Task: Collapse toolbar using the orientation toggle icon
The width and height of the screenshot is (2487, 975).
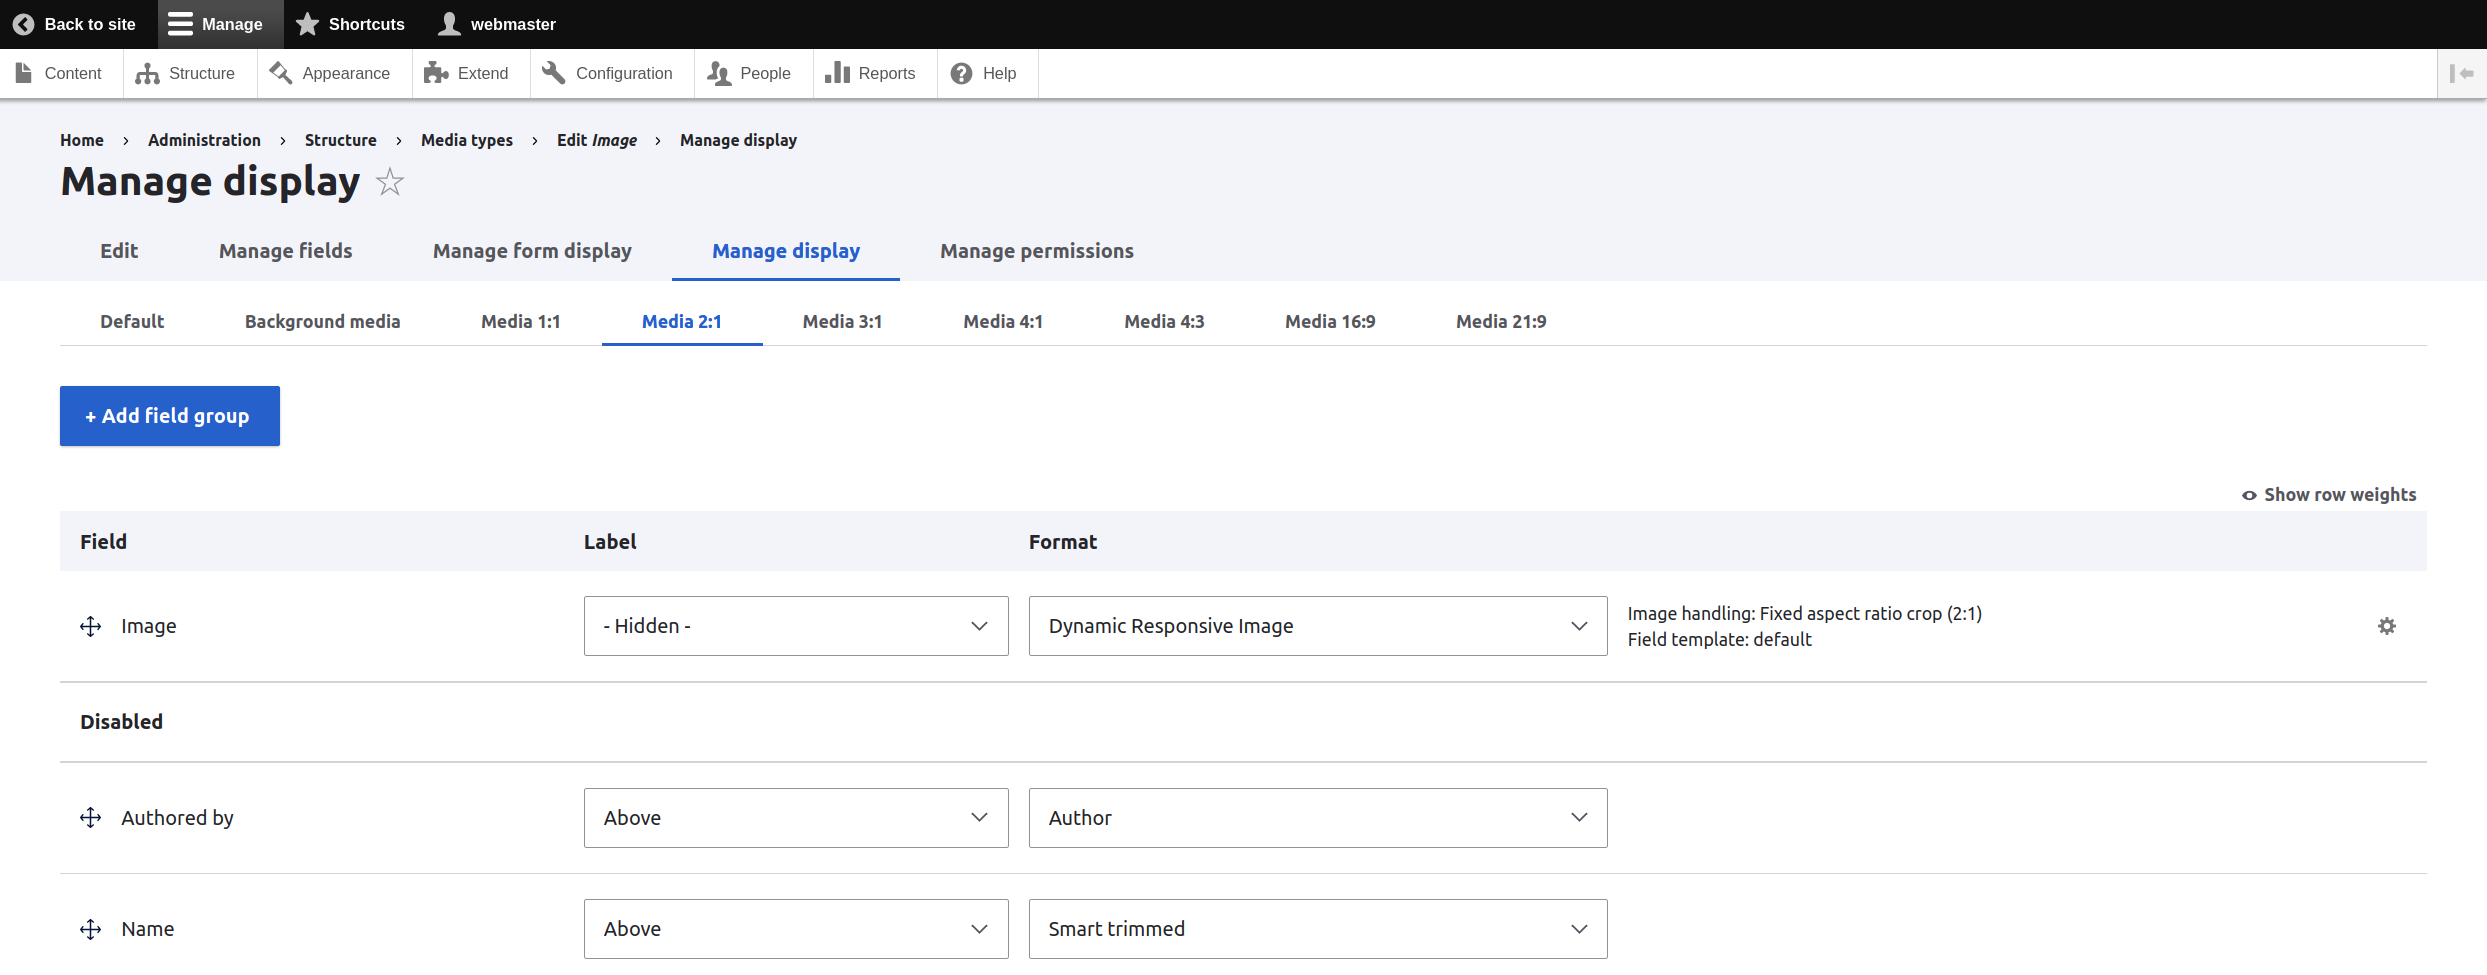Action: [2461, 73]
